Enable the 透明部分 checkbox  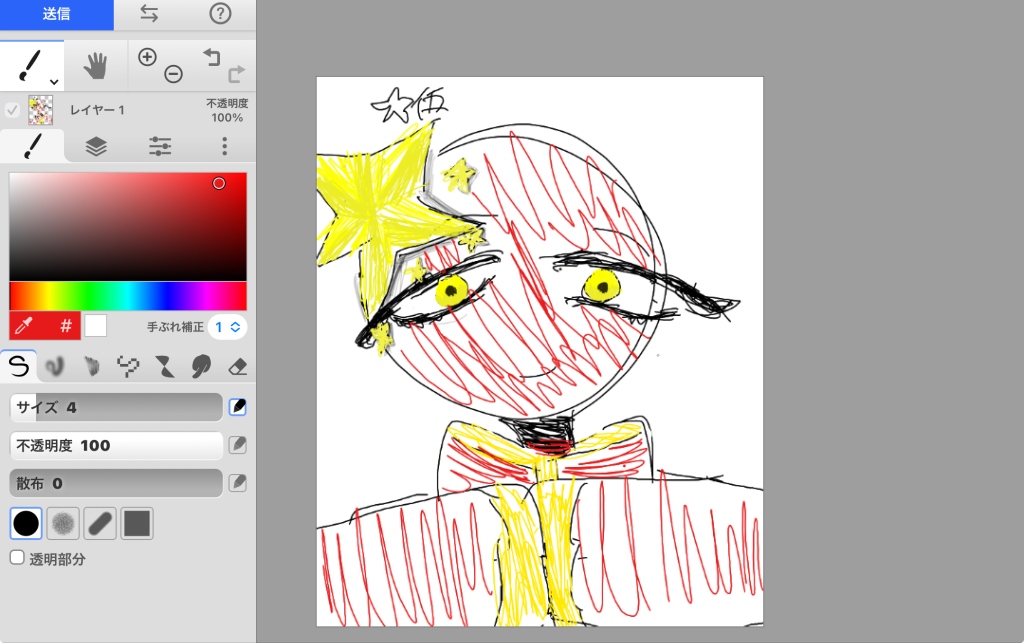point(18,558)
